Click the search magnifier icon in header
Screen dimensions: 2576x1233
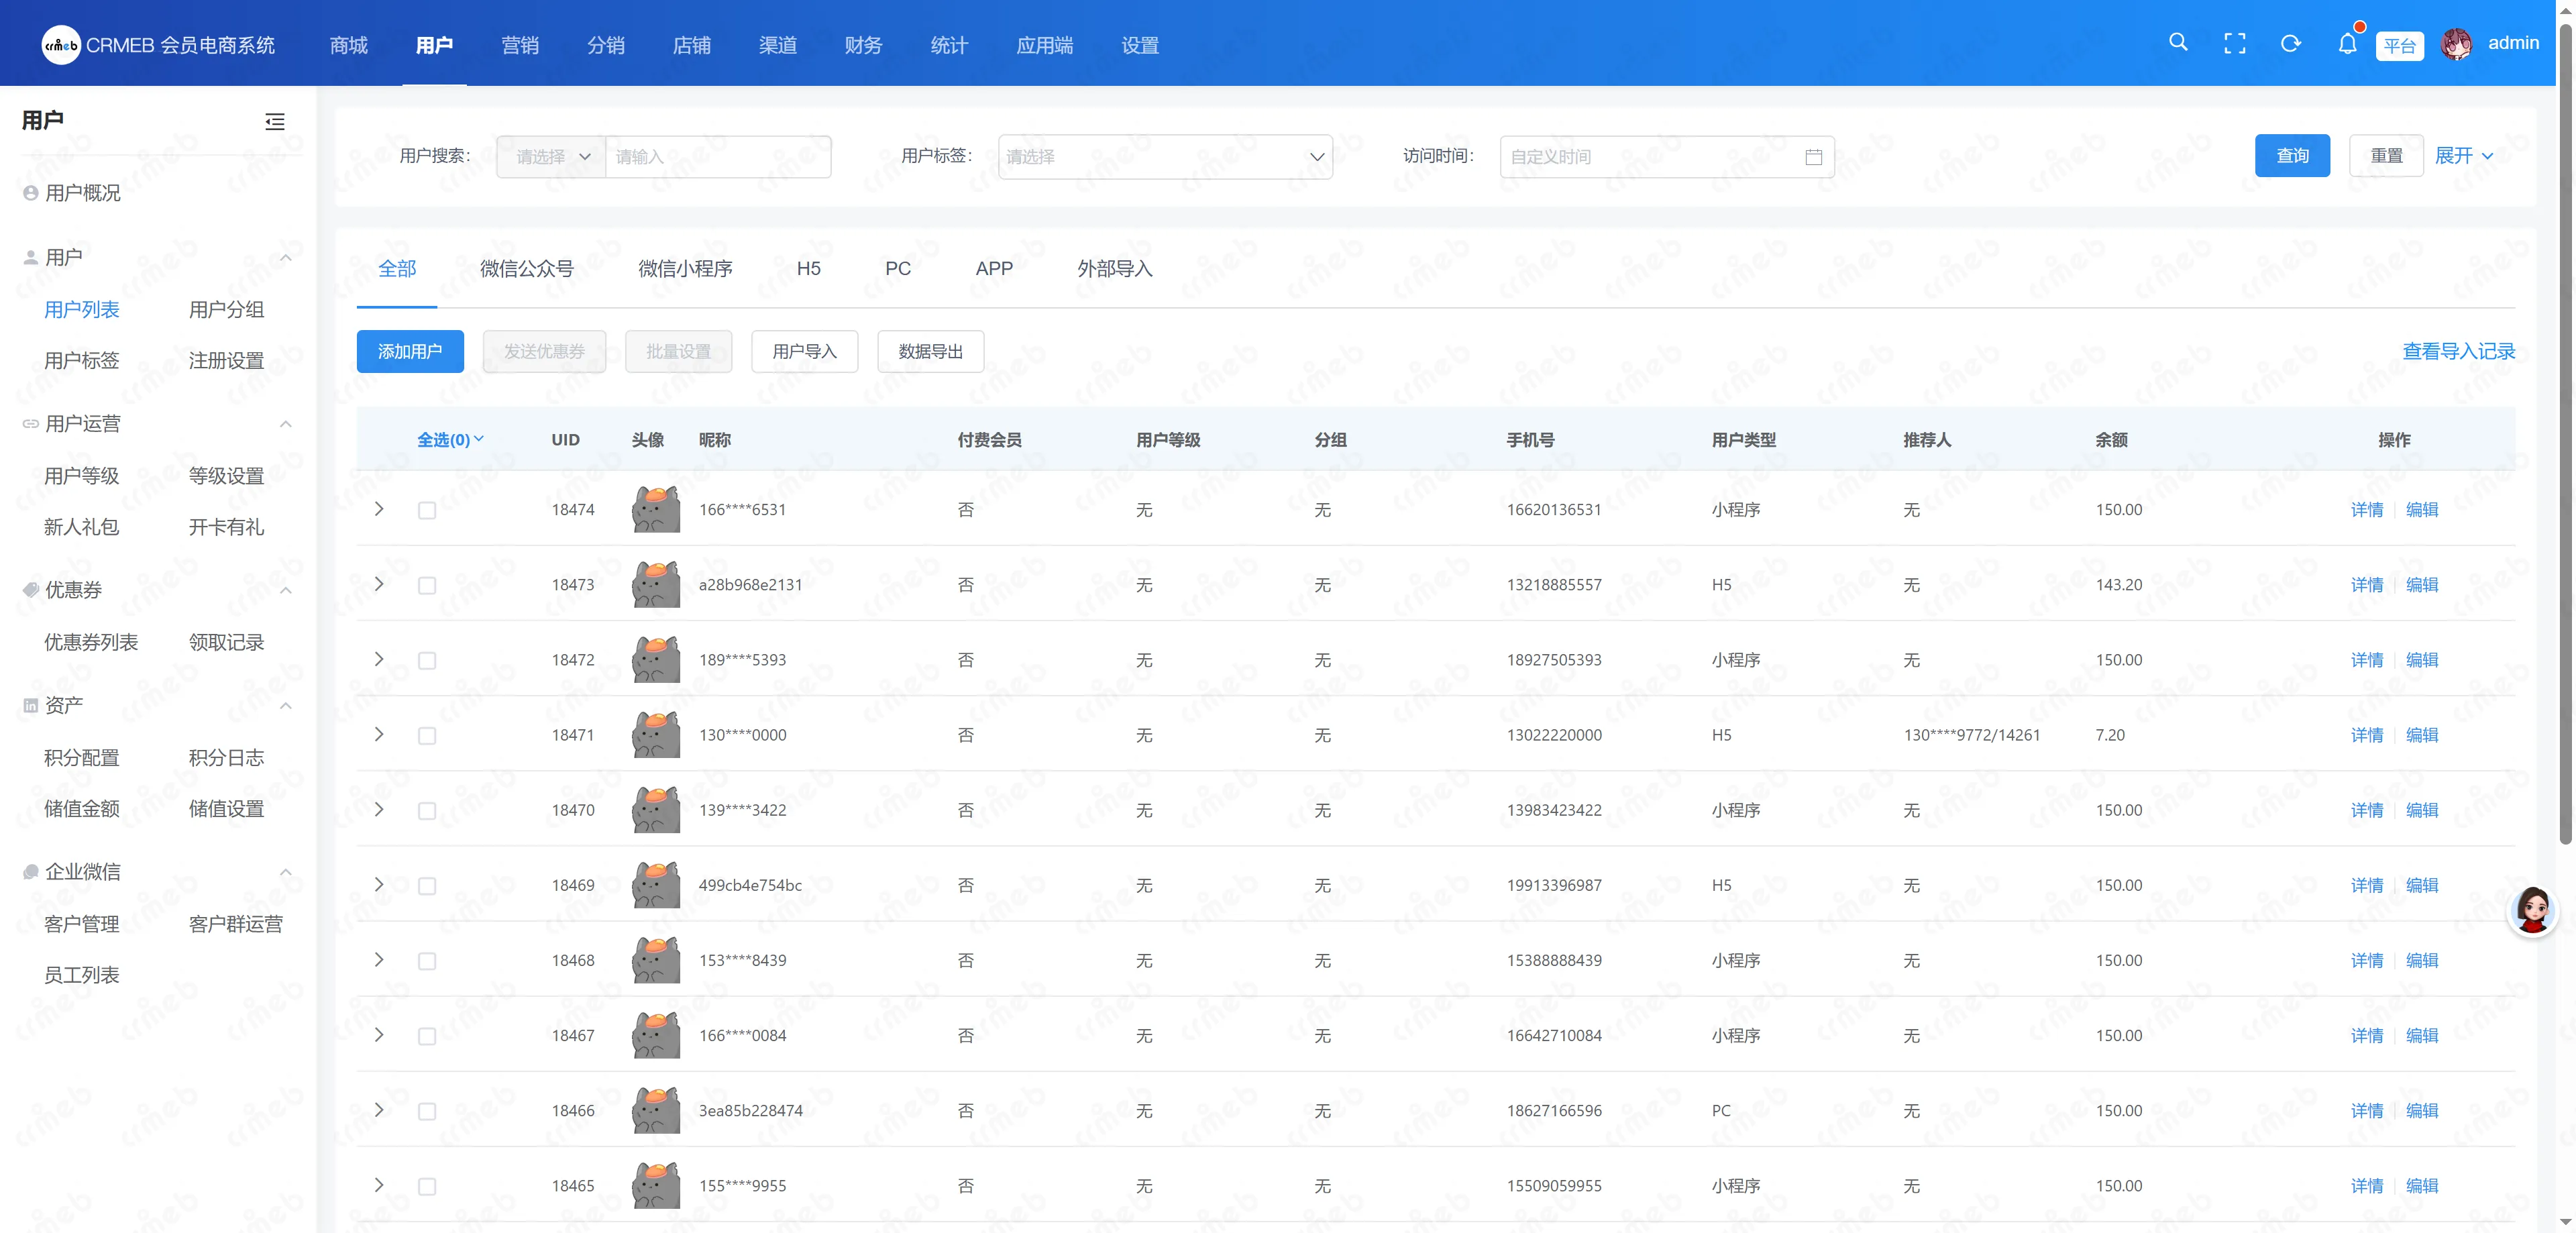pyautogui.click(x=2178, y=43)
